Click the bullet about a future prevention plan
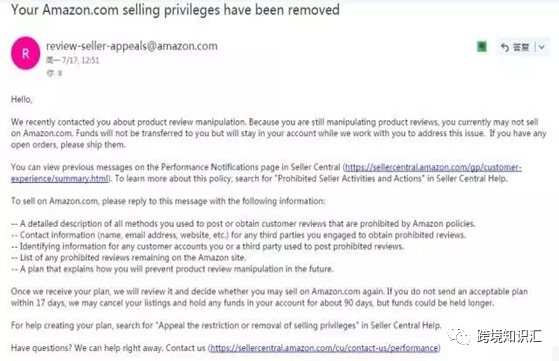Image resolution: width=559 pixels, height=361 pixels. tap(172, 269)
